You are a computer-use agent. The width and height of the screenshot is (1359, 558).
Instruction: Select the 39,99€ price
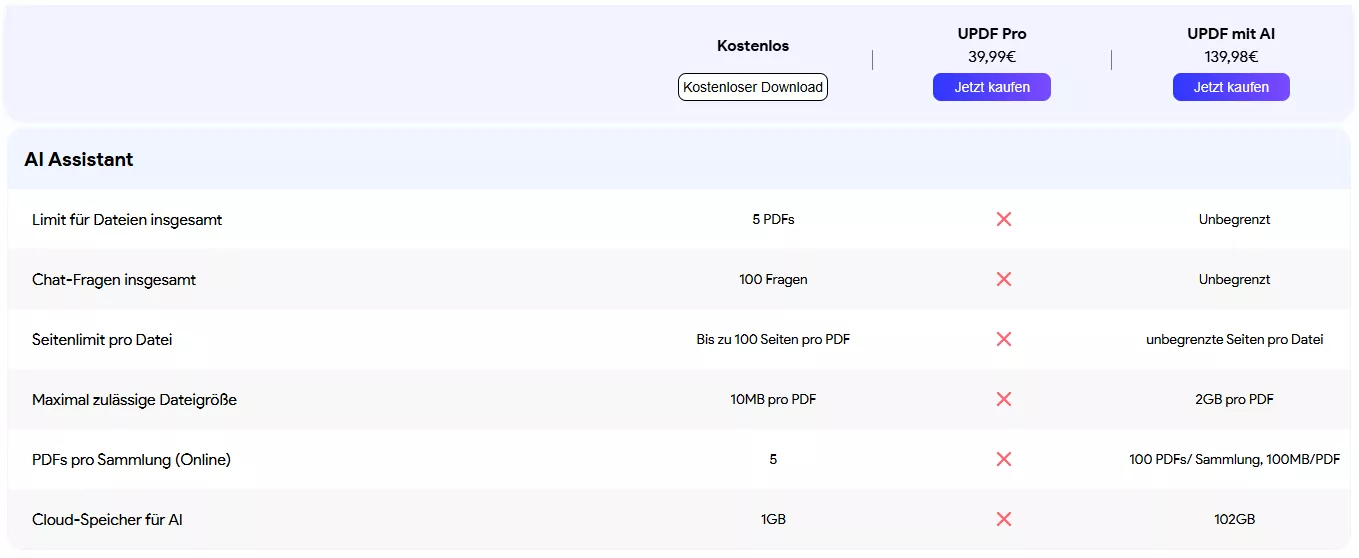[x=992, y=57]
